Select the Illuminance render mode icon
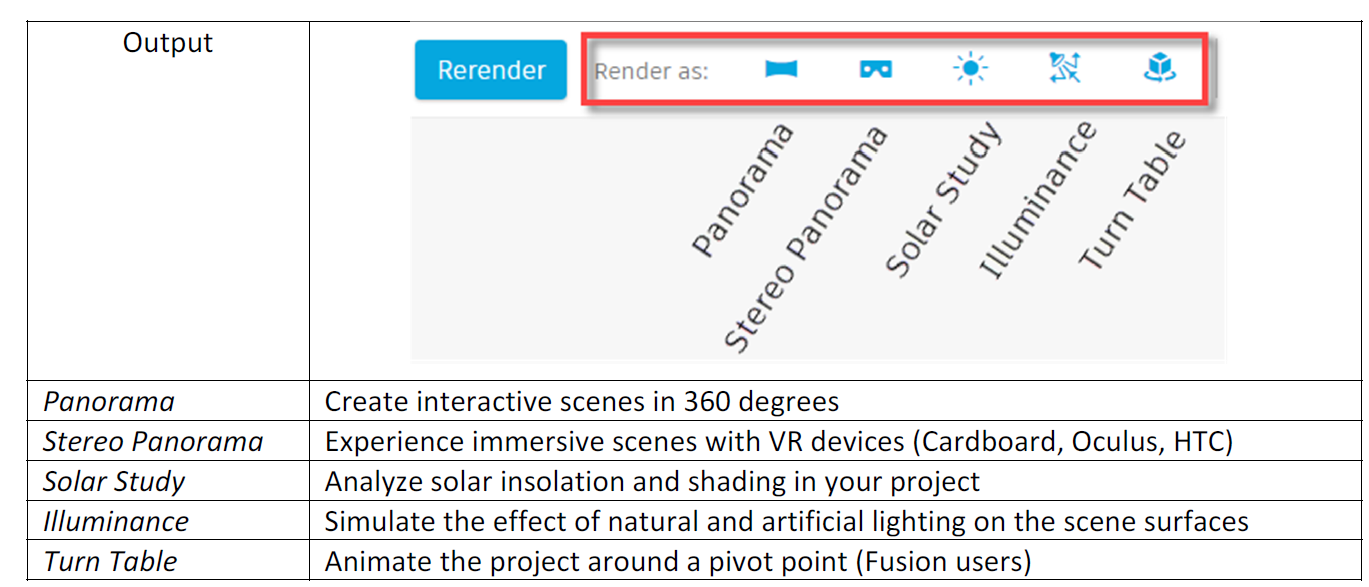 click(1065, 69)
